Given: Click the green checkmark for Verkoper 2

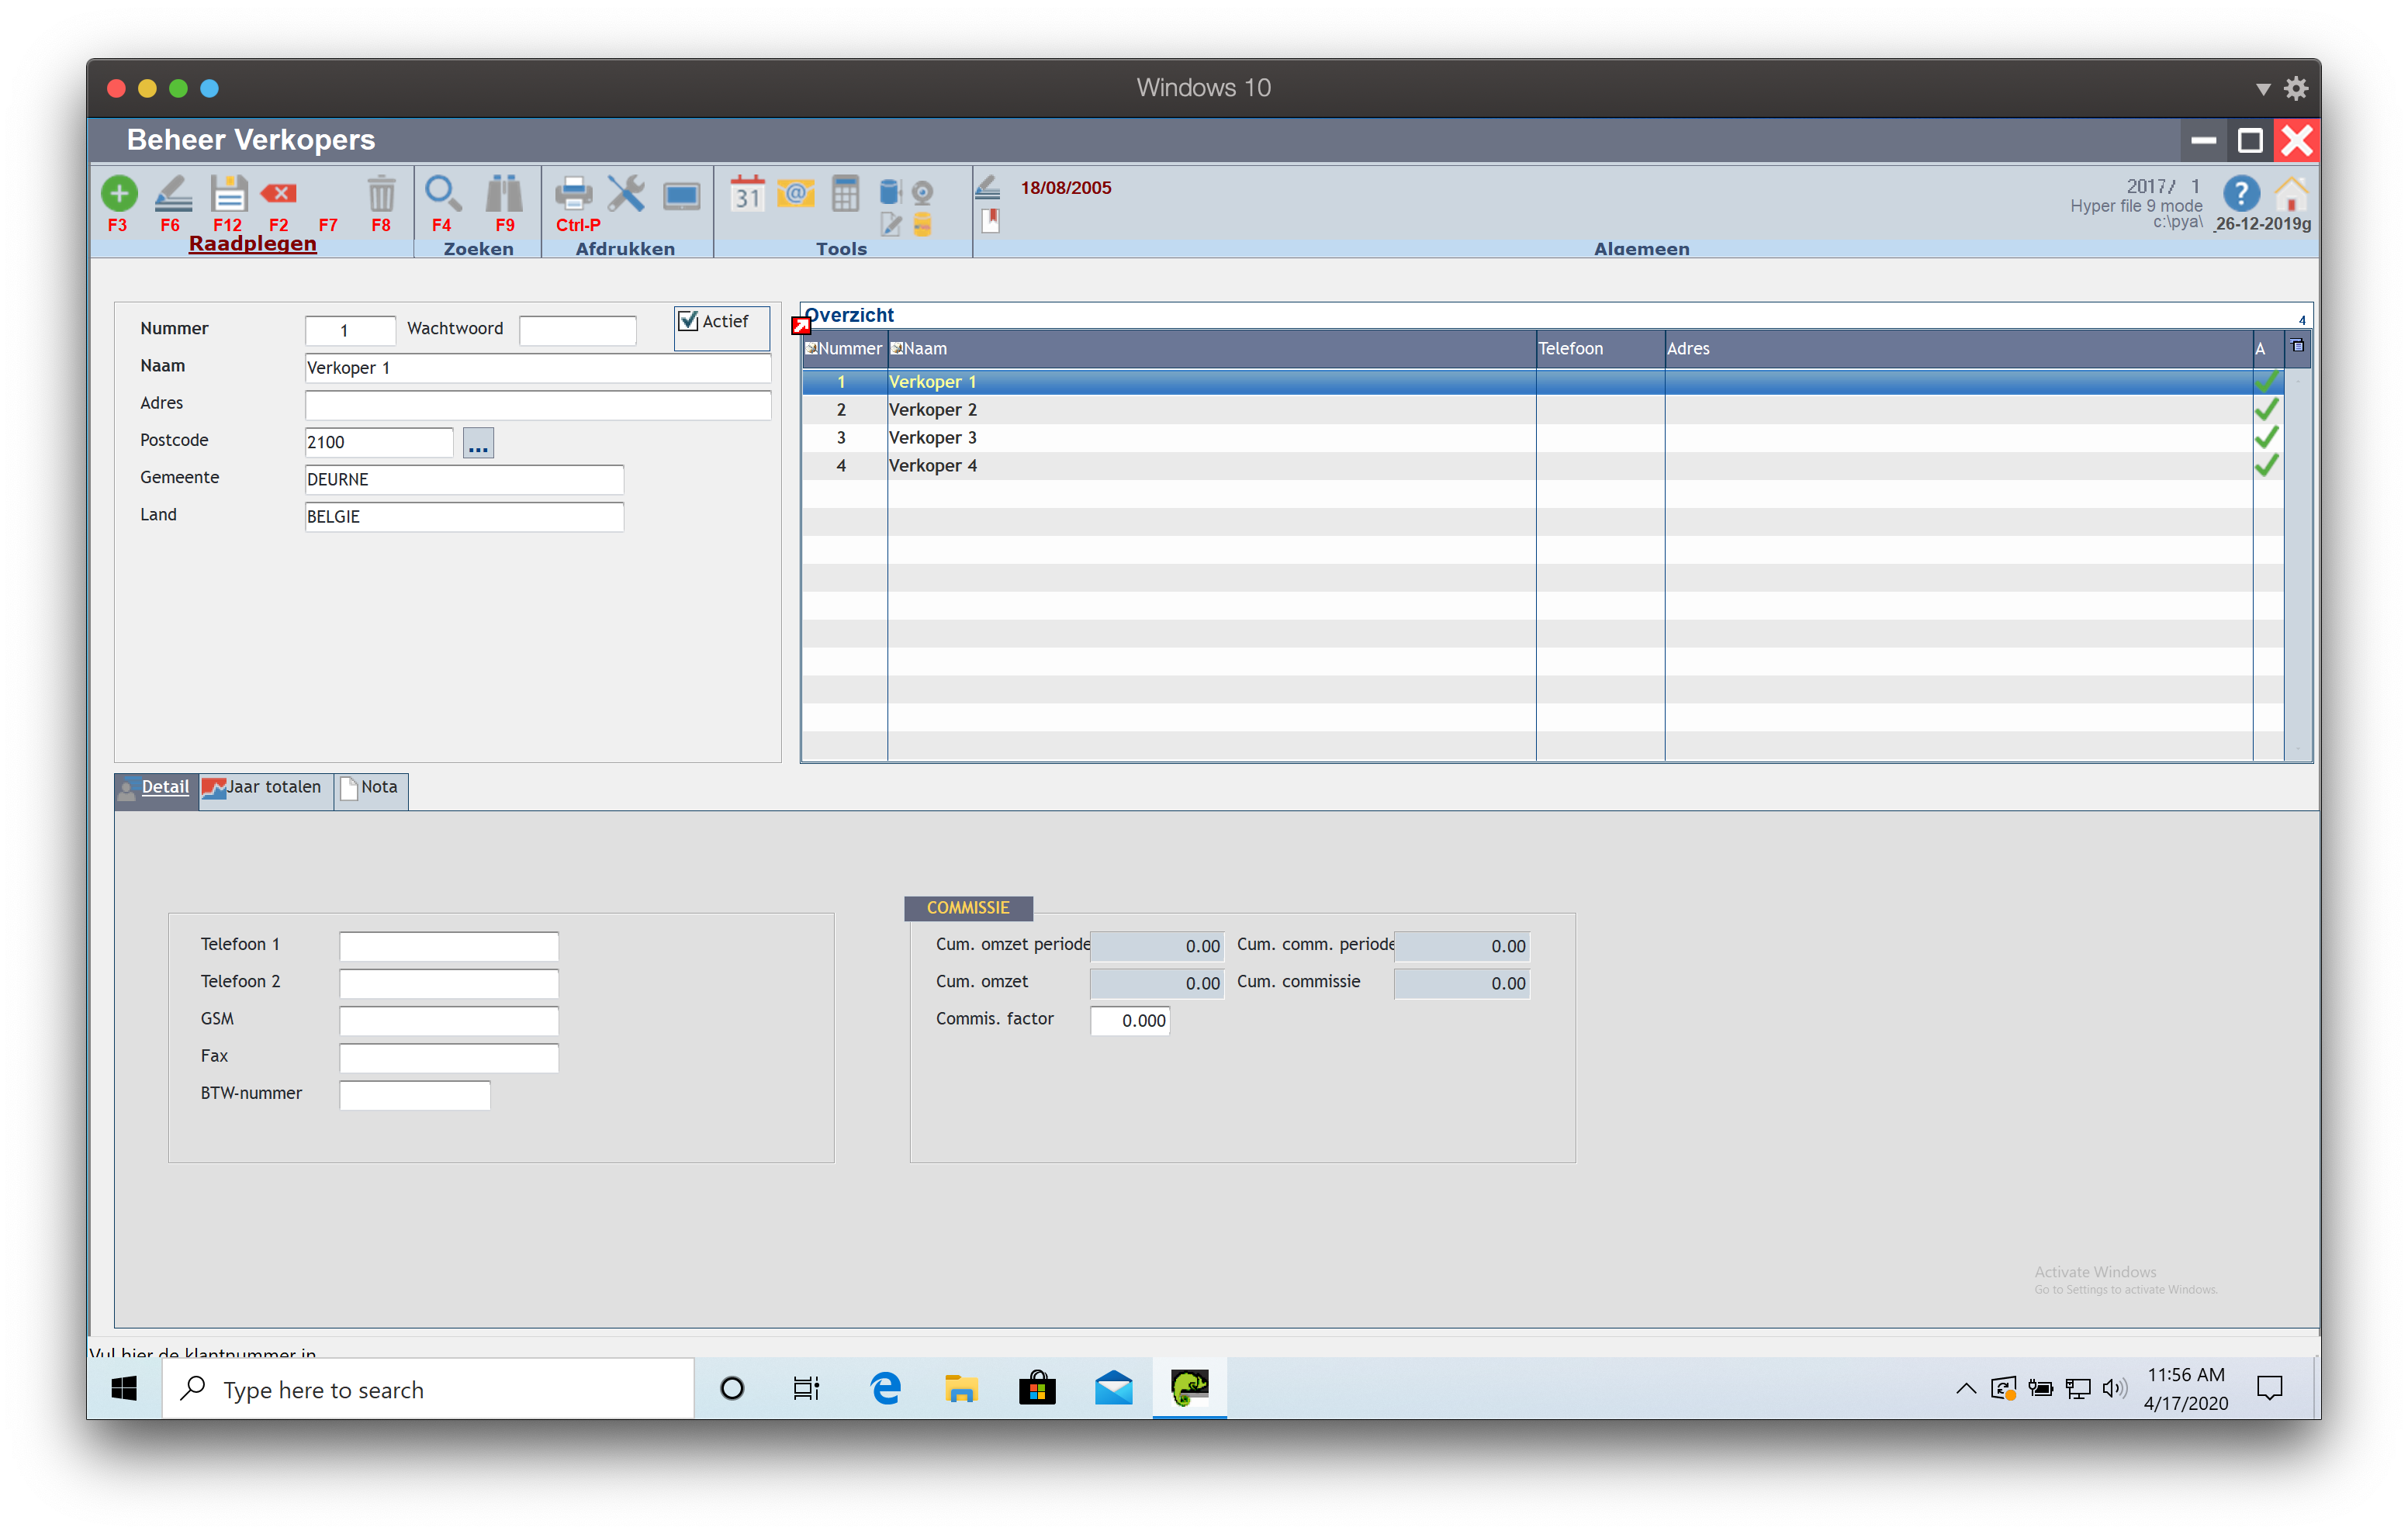Looking at the screenshot, I should point(2266,409).
